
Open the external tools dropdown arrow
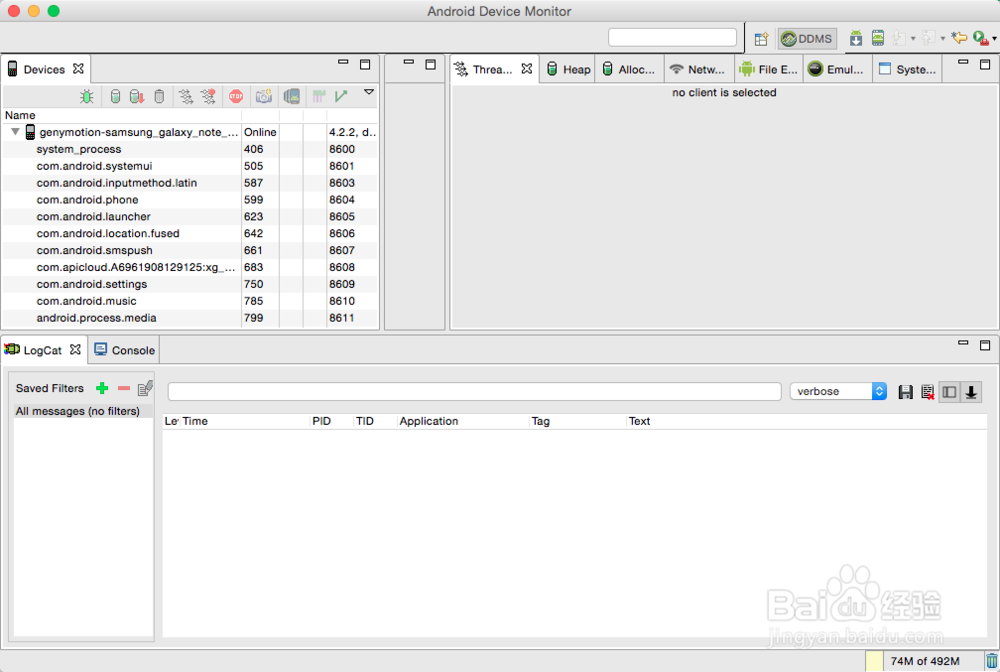click(x=994, y=39)
